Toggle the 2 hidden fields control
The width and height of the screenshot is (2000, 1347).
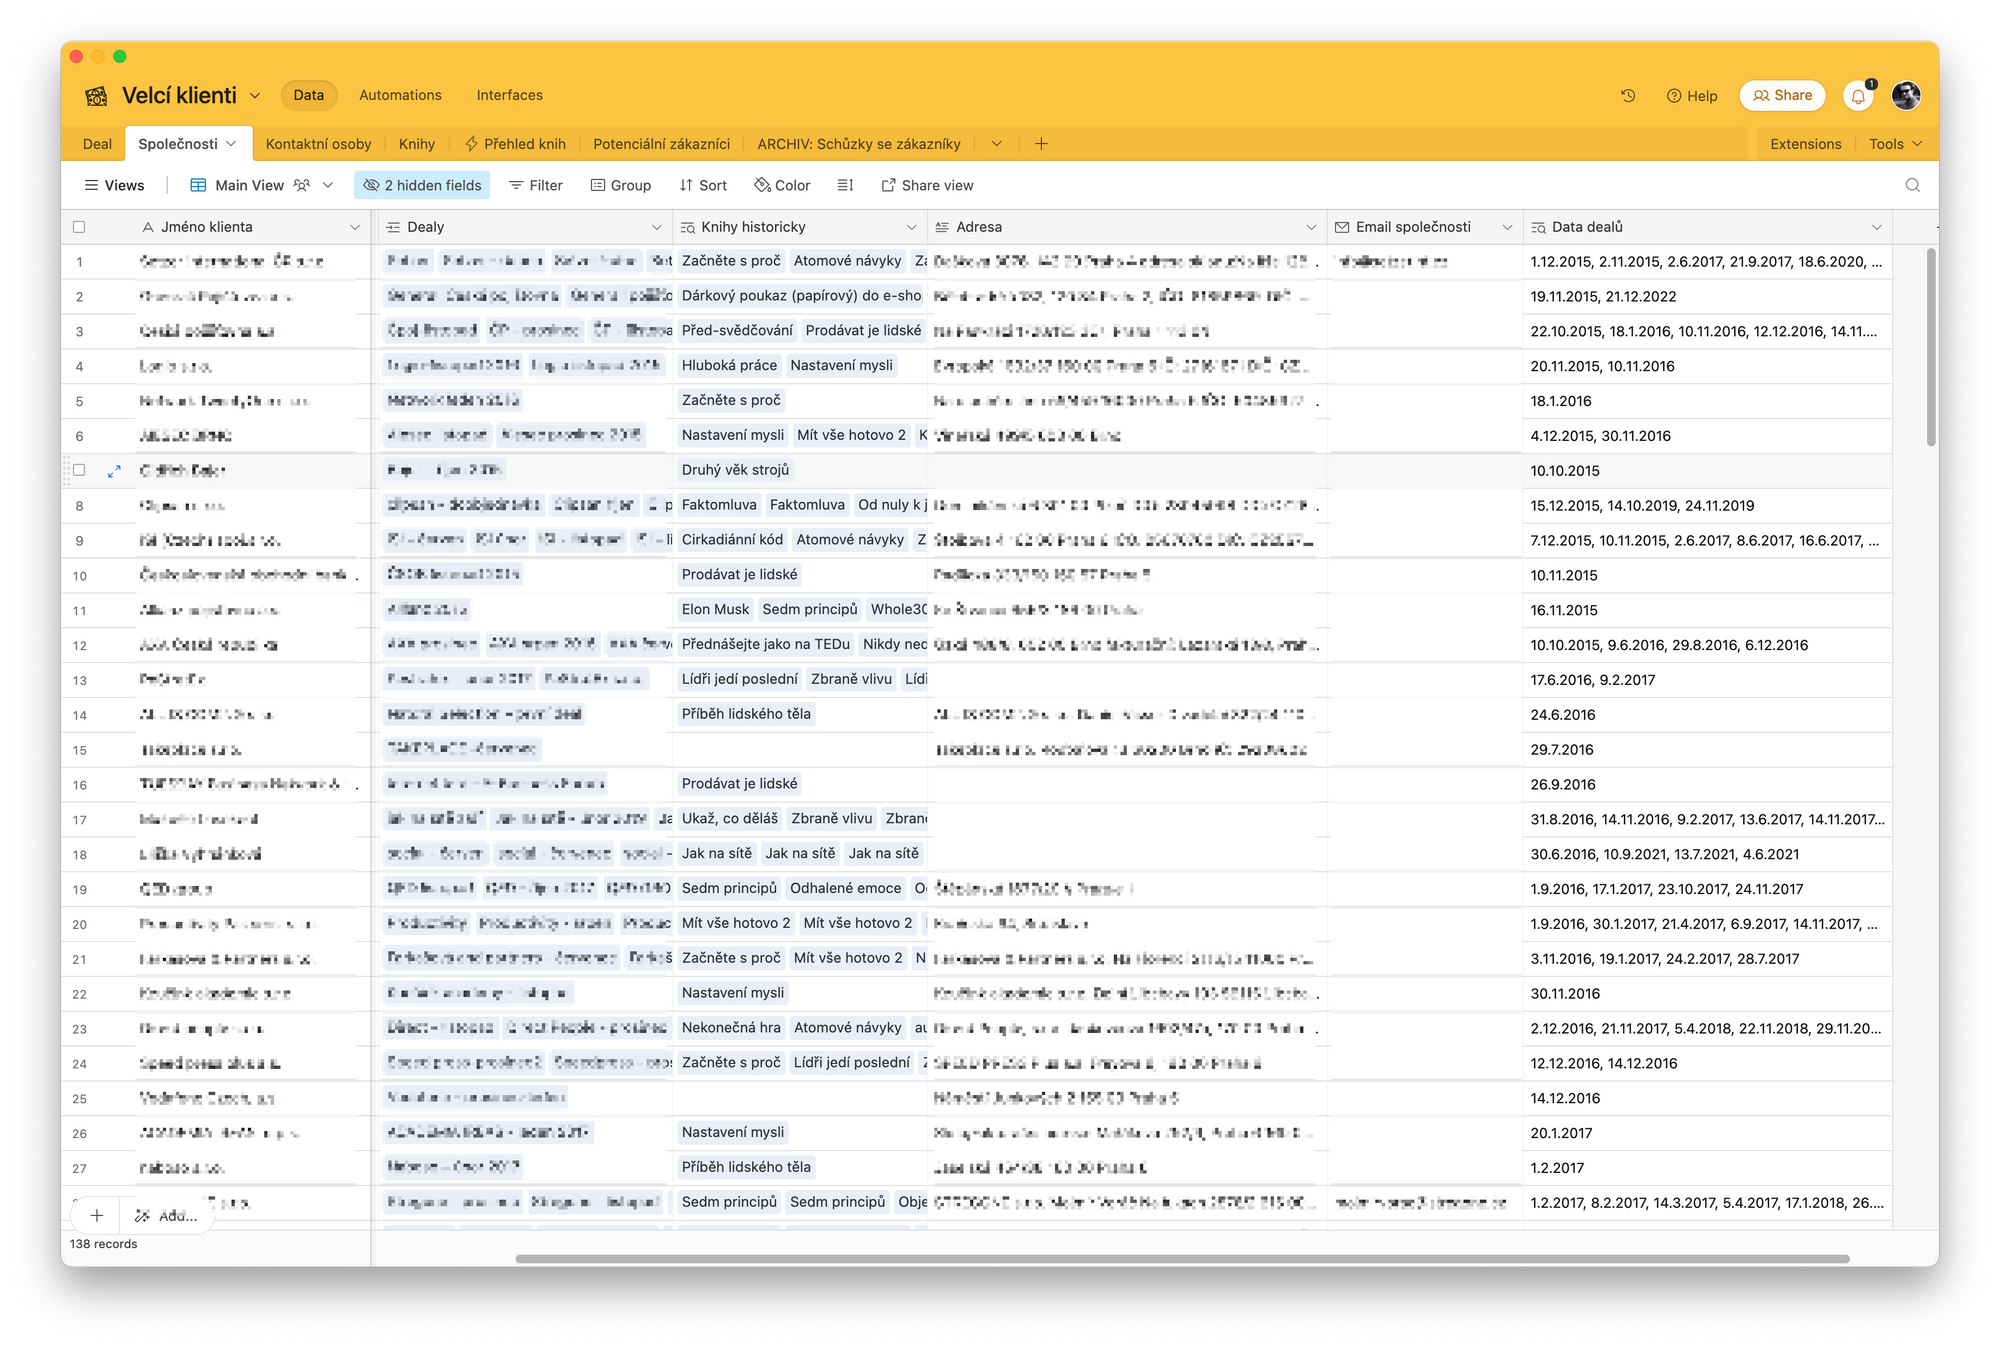pyautogui.click(x=422, y=185)
